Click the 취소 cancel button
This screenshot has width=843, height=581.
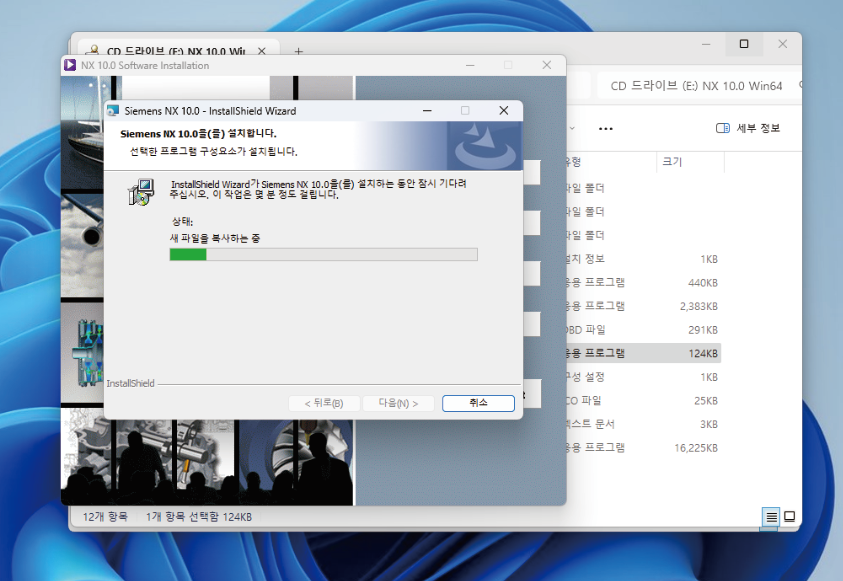478,403
